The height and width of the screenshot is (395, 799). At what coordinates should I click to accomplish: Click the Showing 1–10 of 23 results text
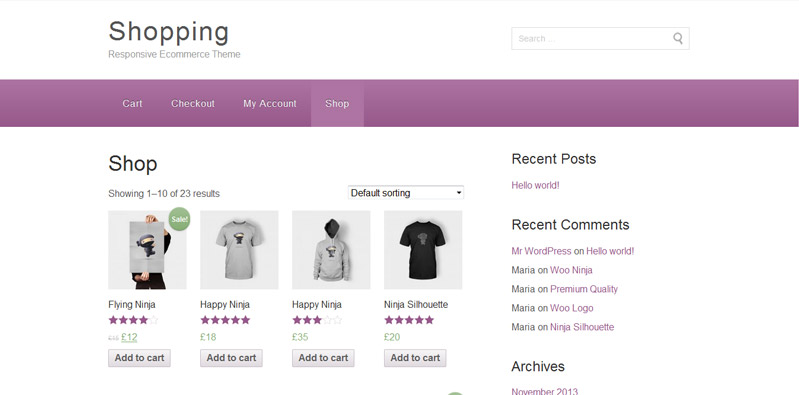[x=164, y=194]
